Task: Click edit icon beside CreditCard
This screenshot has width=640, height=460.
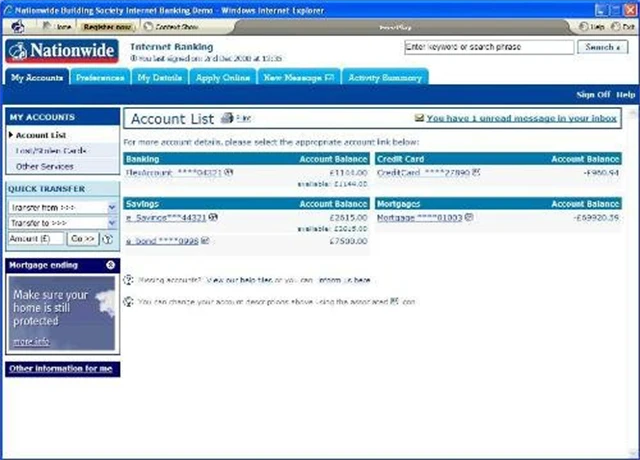Action: point(476,172)
